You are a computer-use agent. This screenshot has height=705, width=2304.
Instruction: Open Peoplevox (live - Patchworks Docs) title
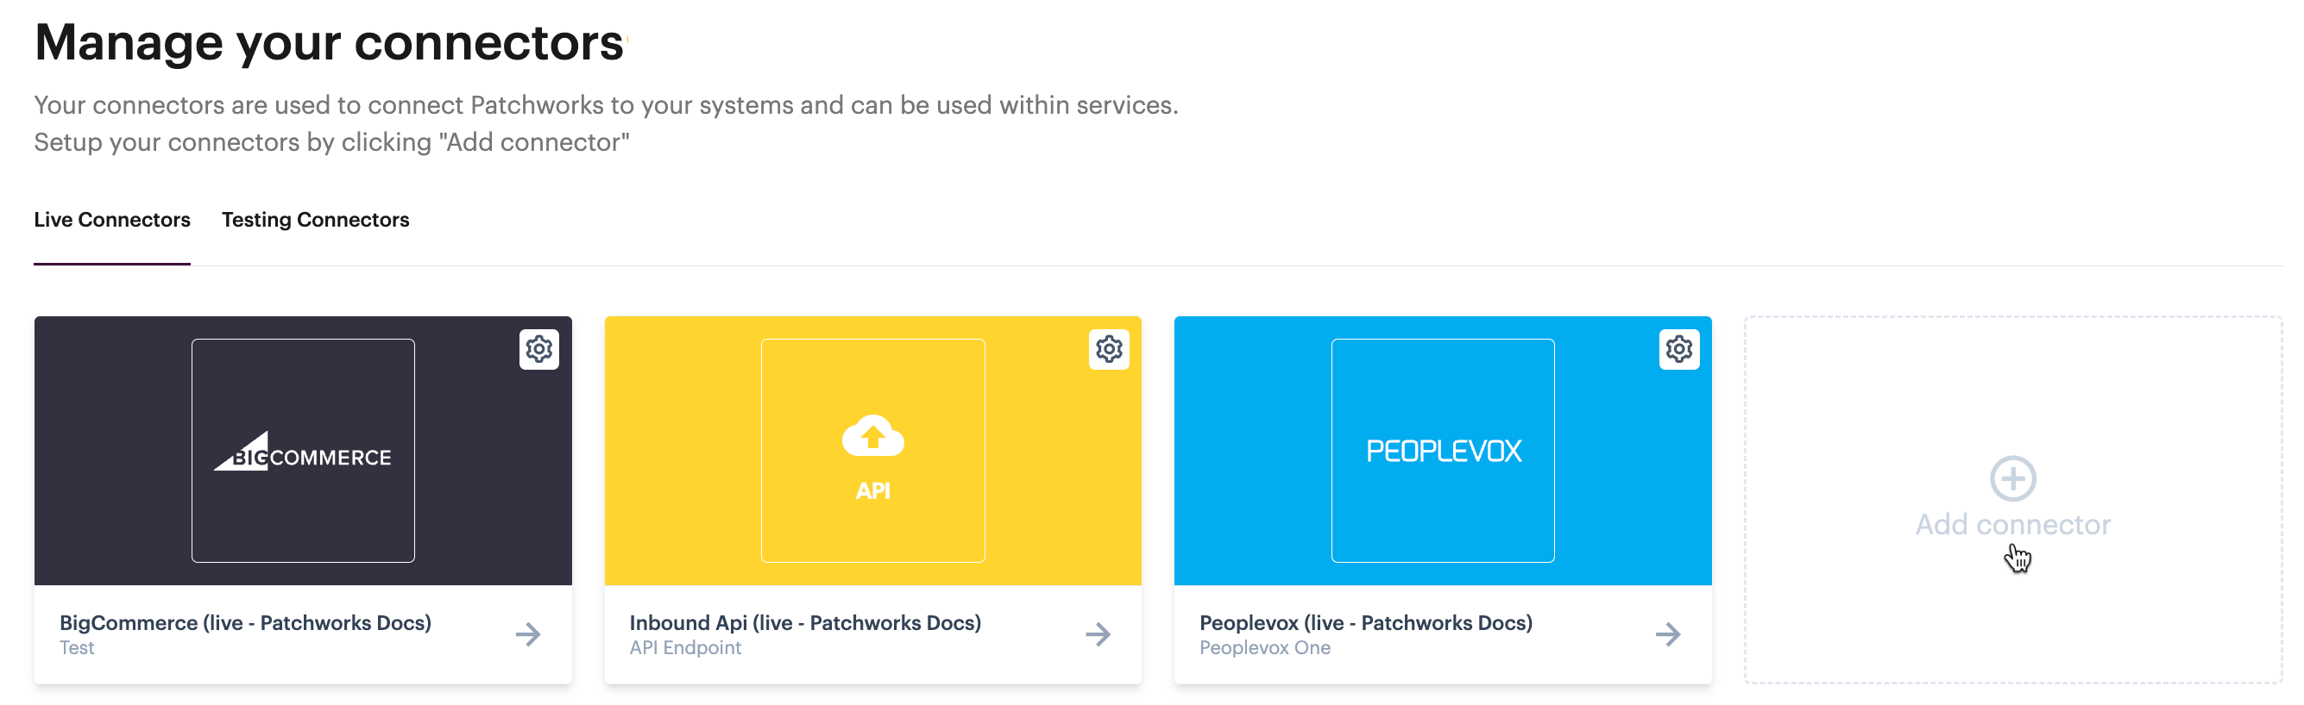(x=1365, y=623)
